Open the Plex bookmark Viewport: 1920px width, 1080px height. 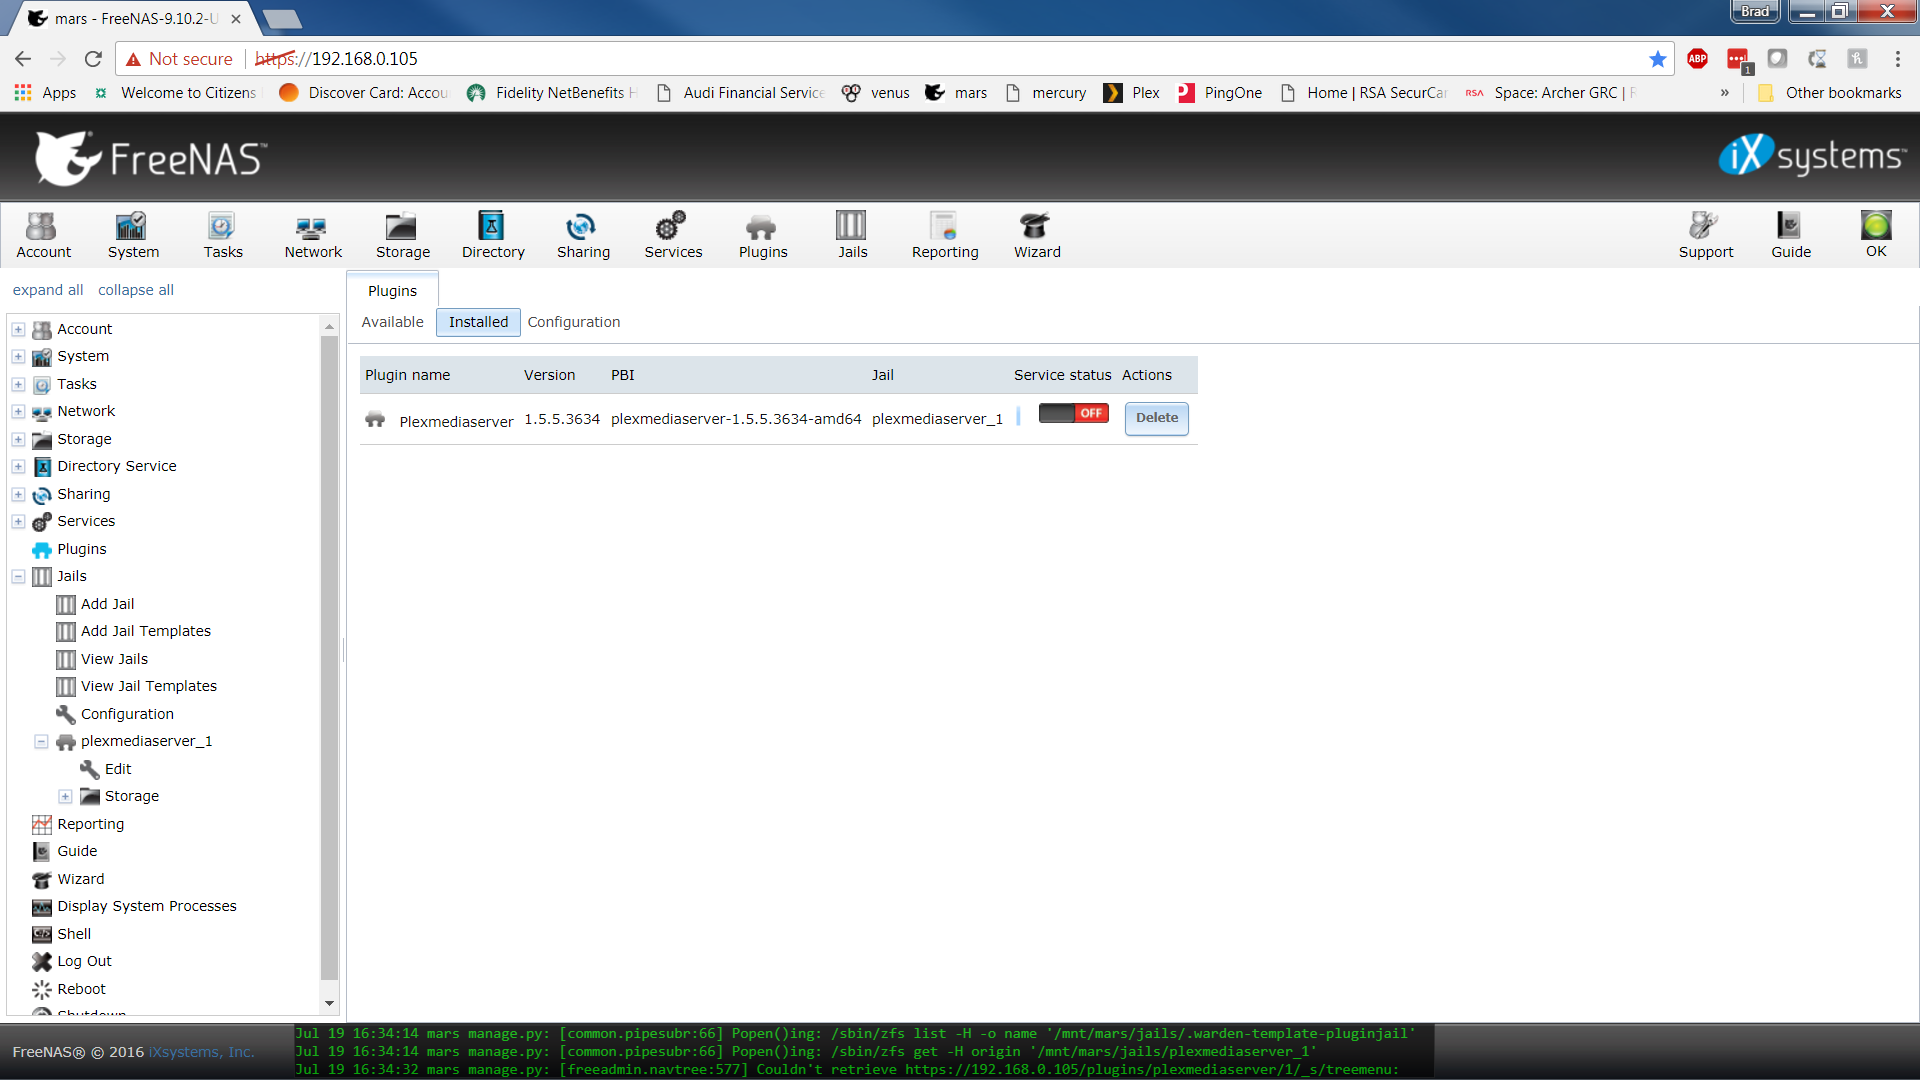click(x=1131, y=93)
